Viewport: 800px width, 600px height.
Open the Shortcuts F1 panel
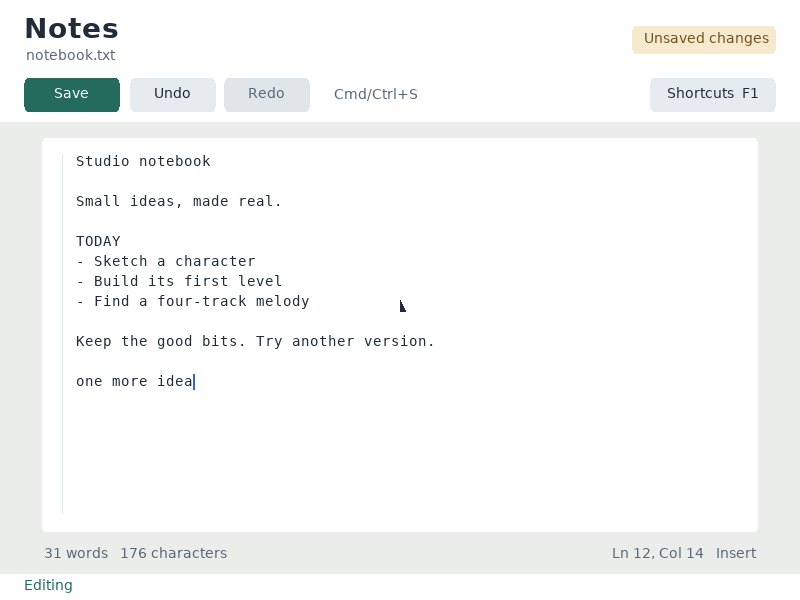713,94
